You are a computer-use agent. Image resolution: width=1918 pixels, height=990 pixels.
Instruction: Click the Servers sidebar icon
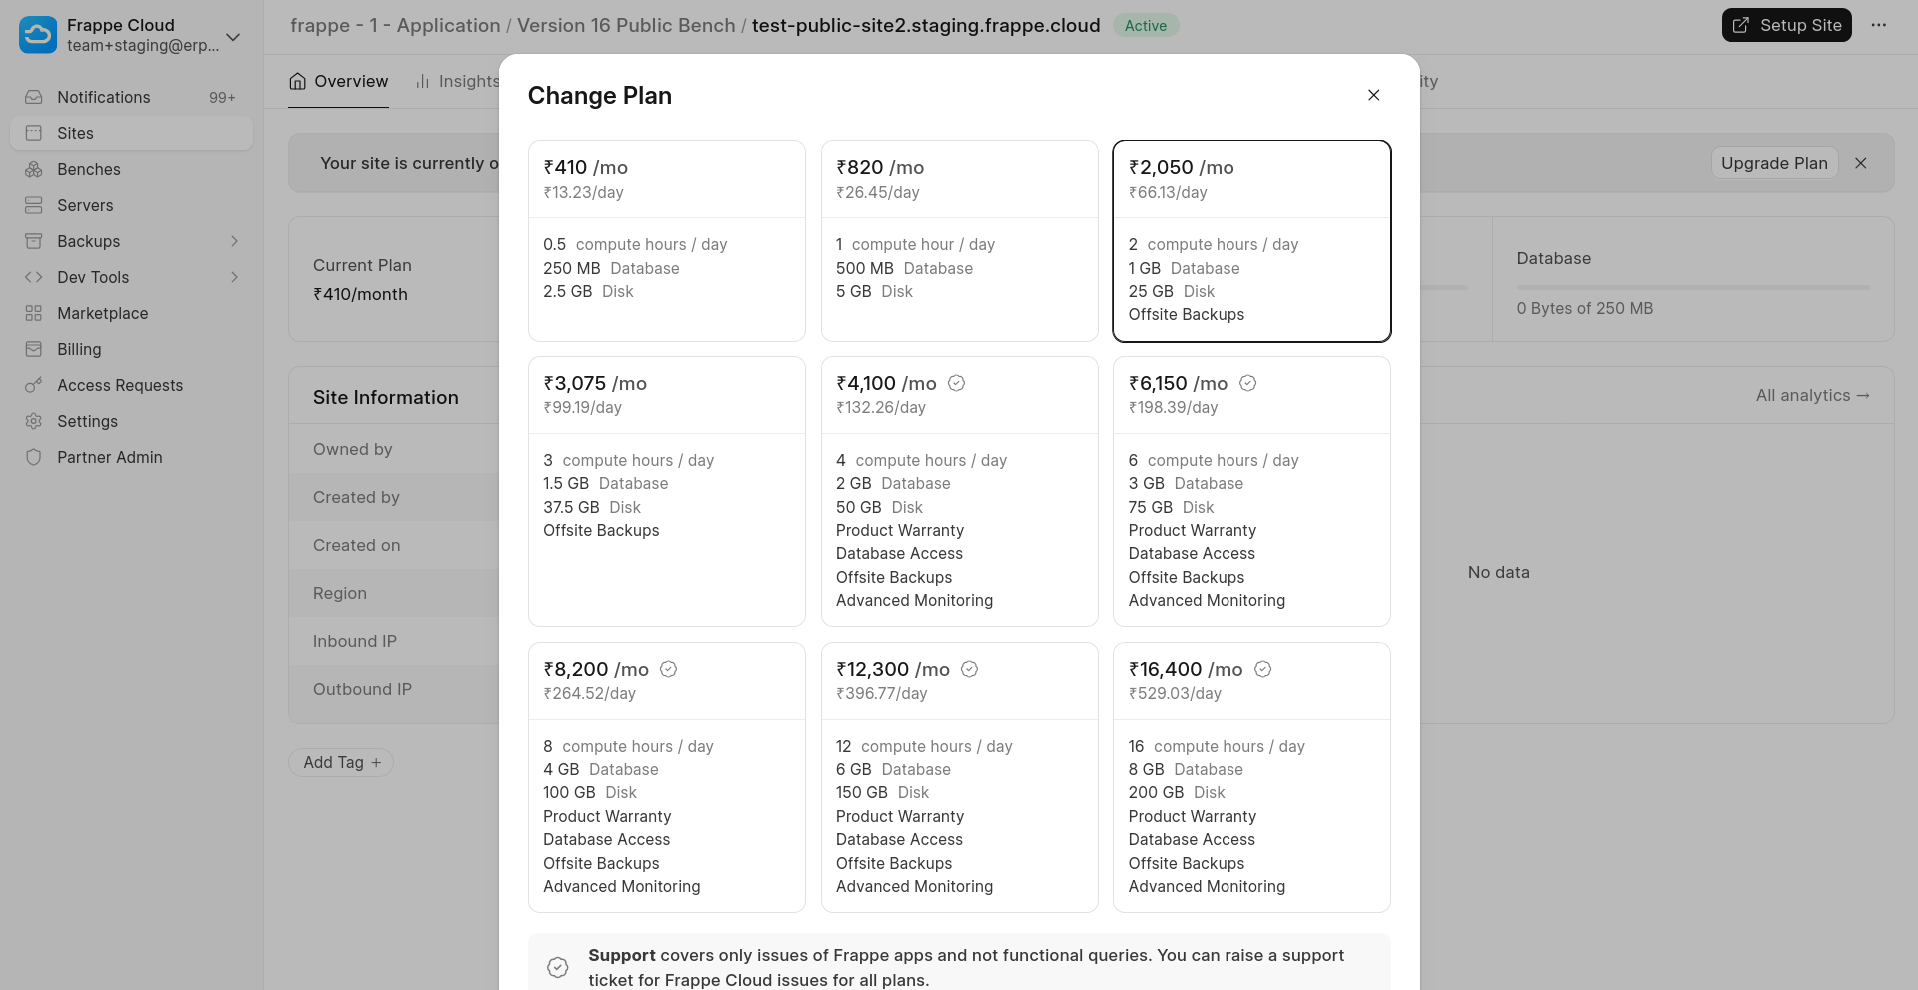[x=34, y=205]
